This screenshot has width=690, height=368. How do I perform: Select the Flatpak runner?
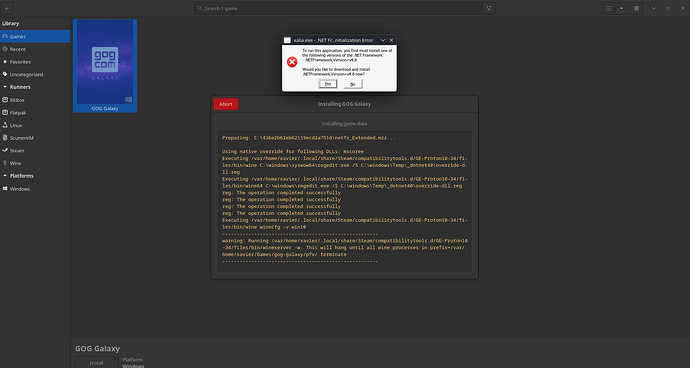(35, 113)
